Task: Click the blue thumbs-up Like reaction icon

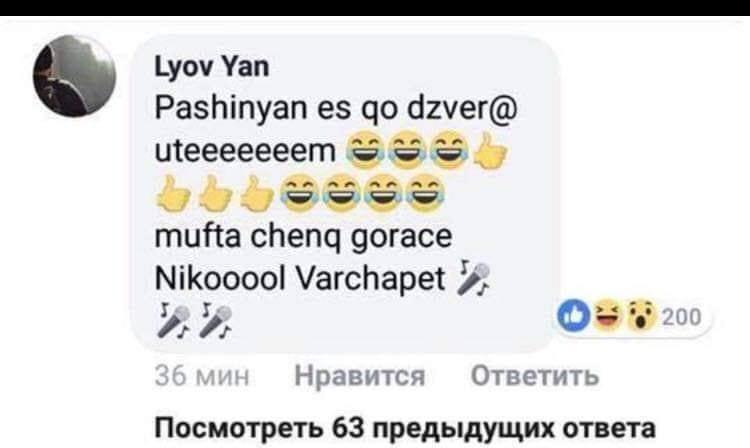Action: click(574, 316)
